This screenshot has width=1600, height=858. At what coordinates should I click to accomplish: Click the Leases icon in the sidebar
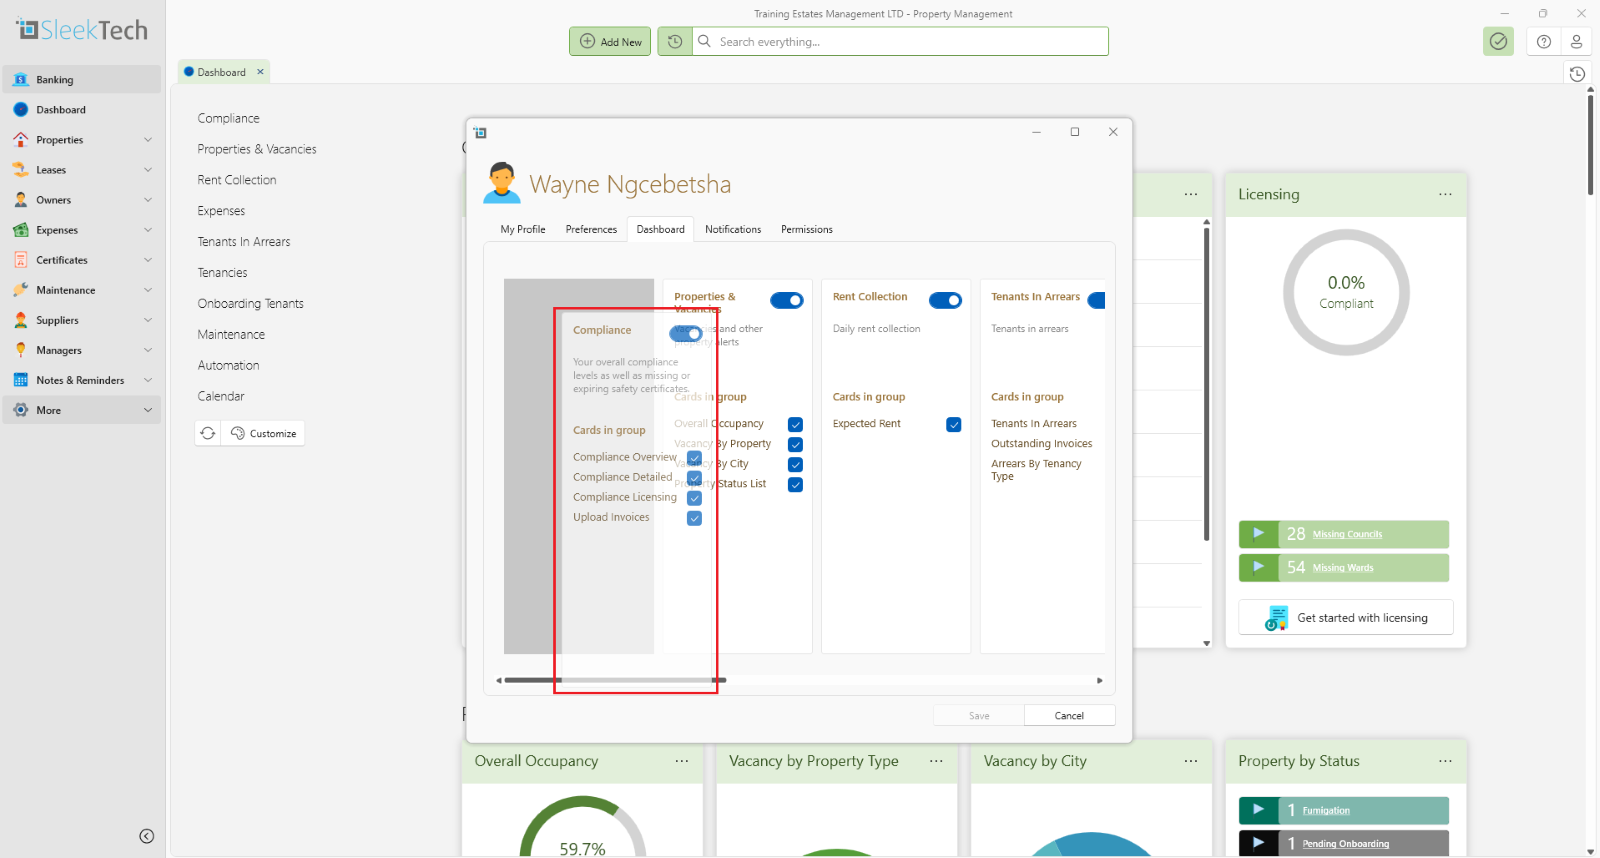(x=21, y=170)
